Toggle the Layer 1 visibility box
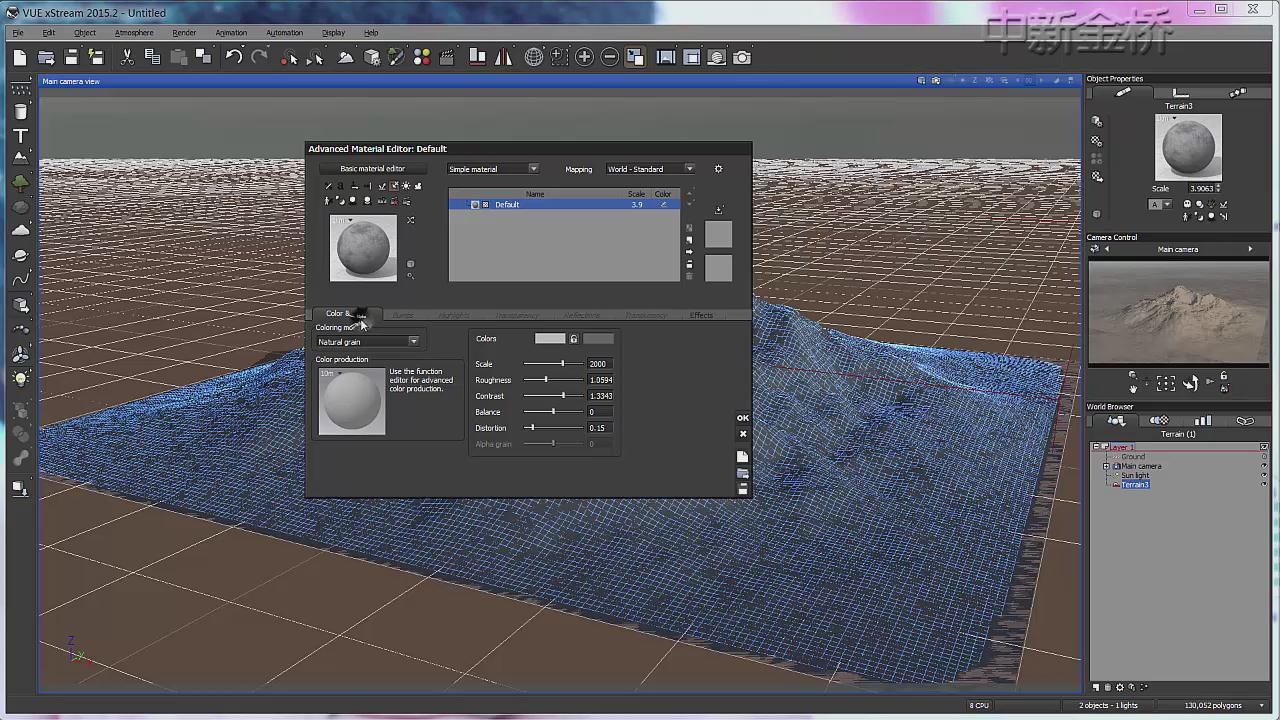 1264,447
